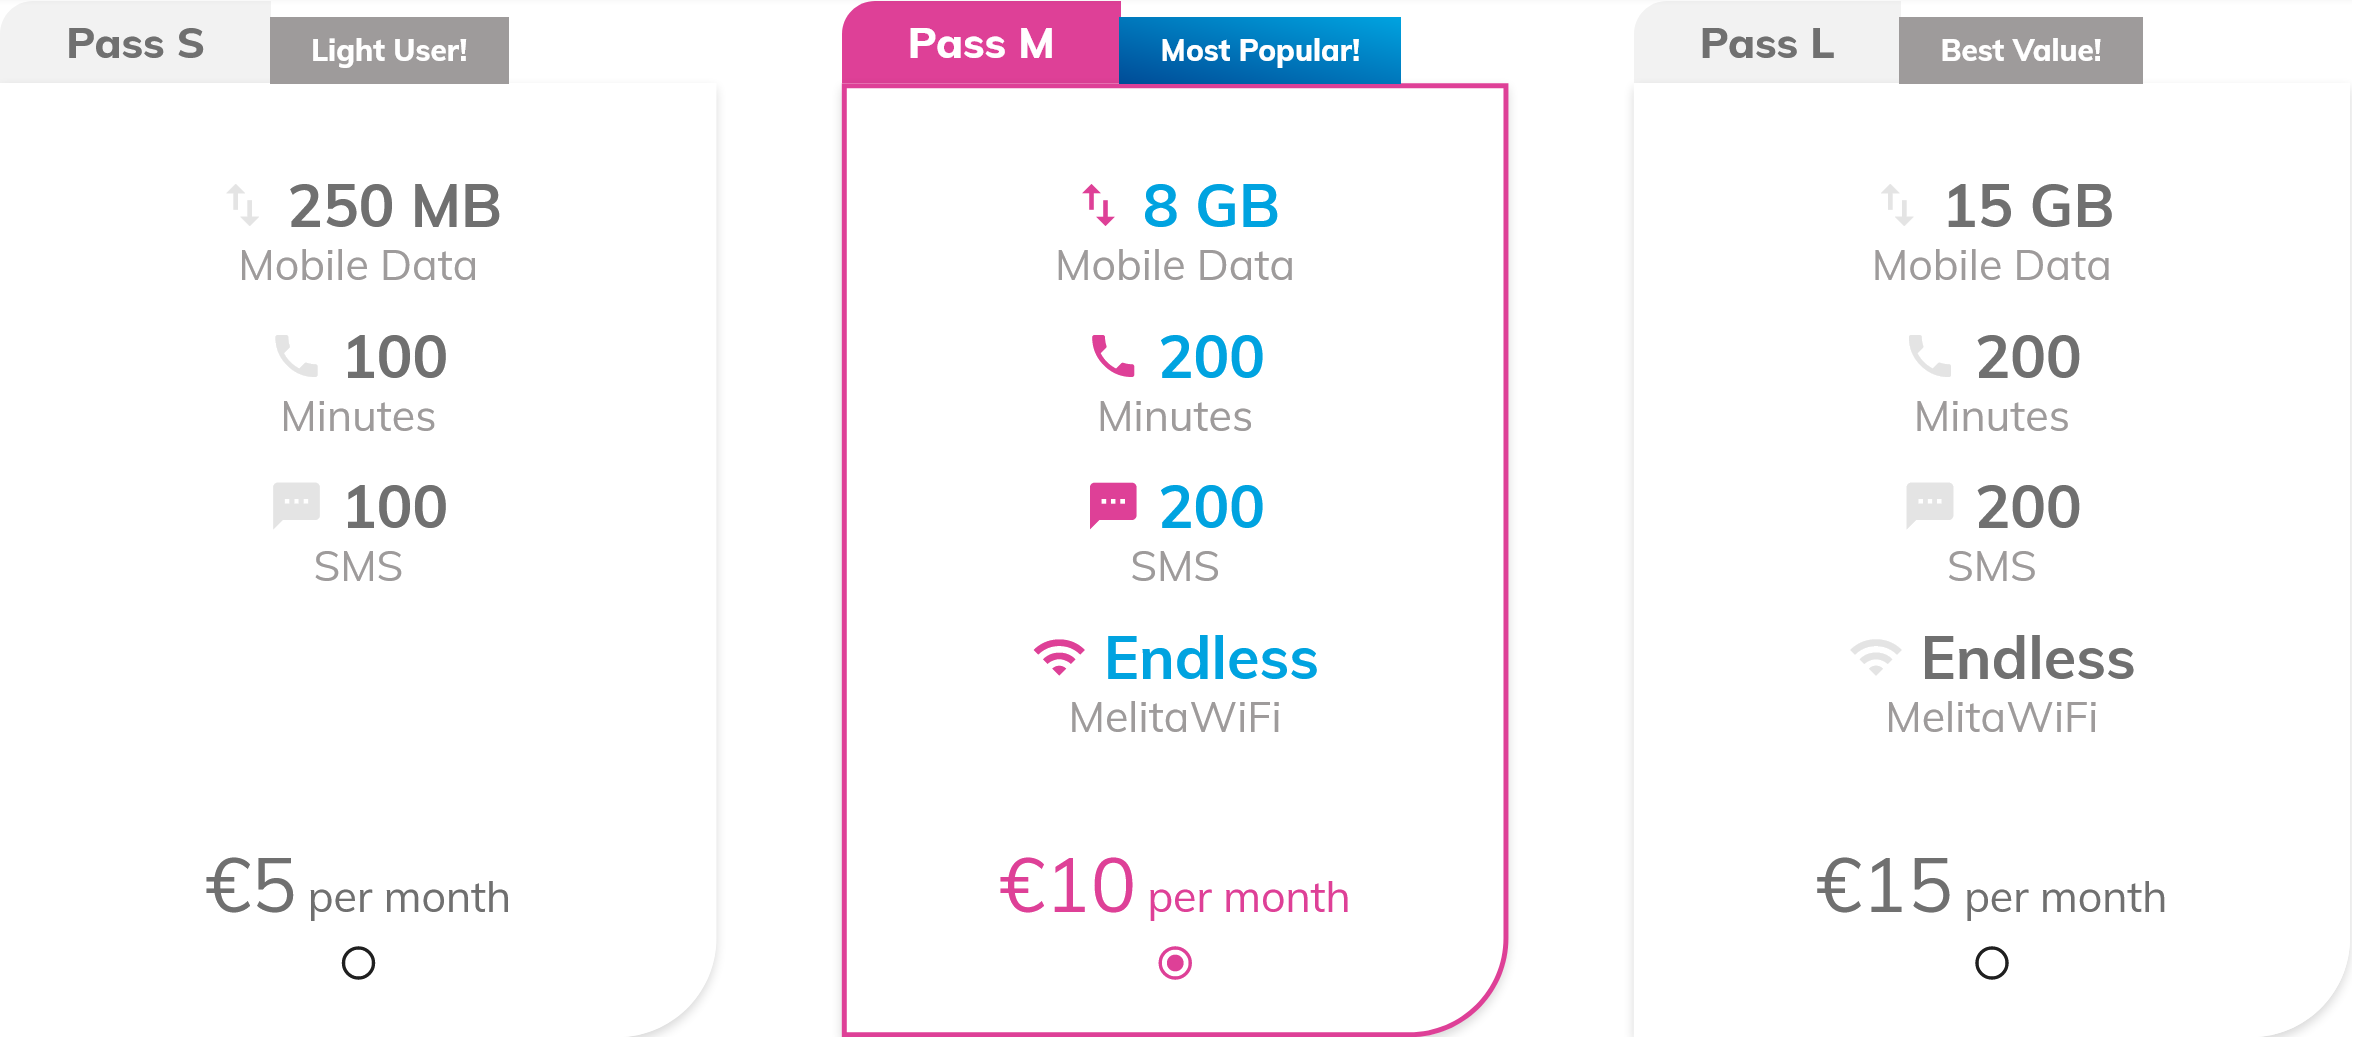Open the Pass L tab header
Screen dimensions: 2375x1046
tap(1767, 43)
